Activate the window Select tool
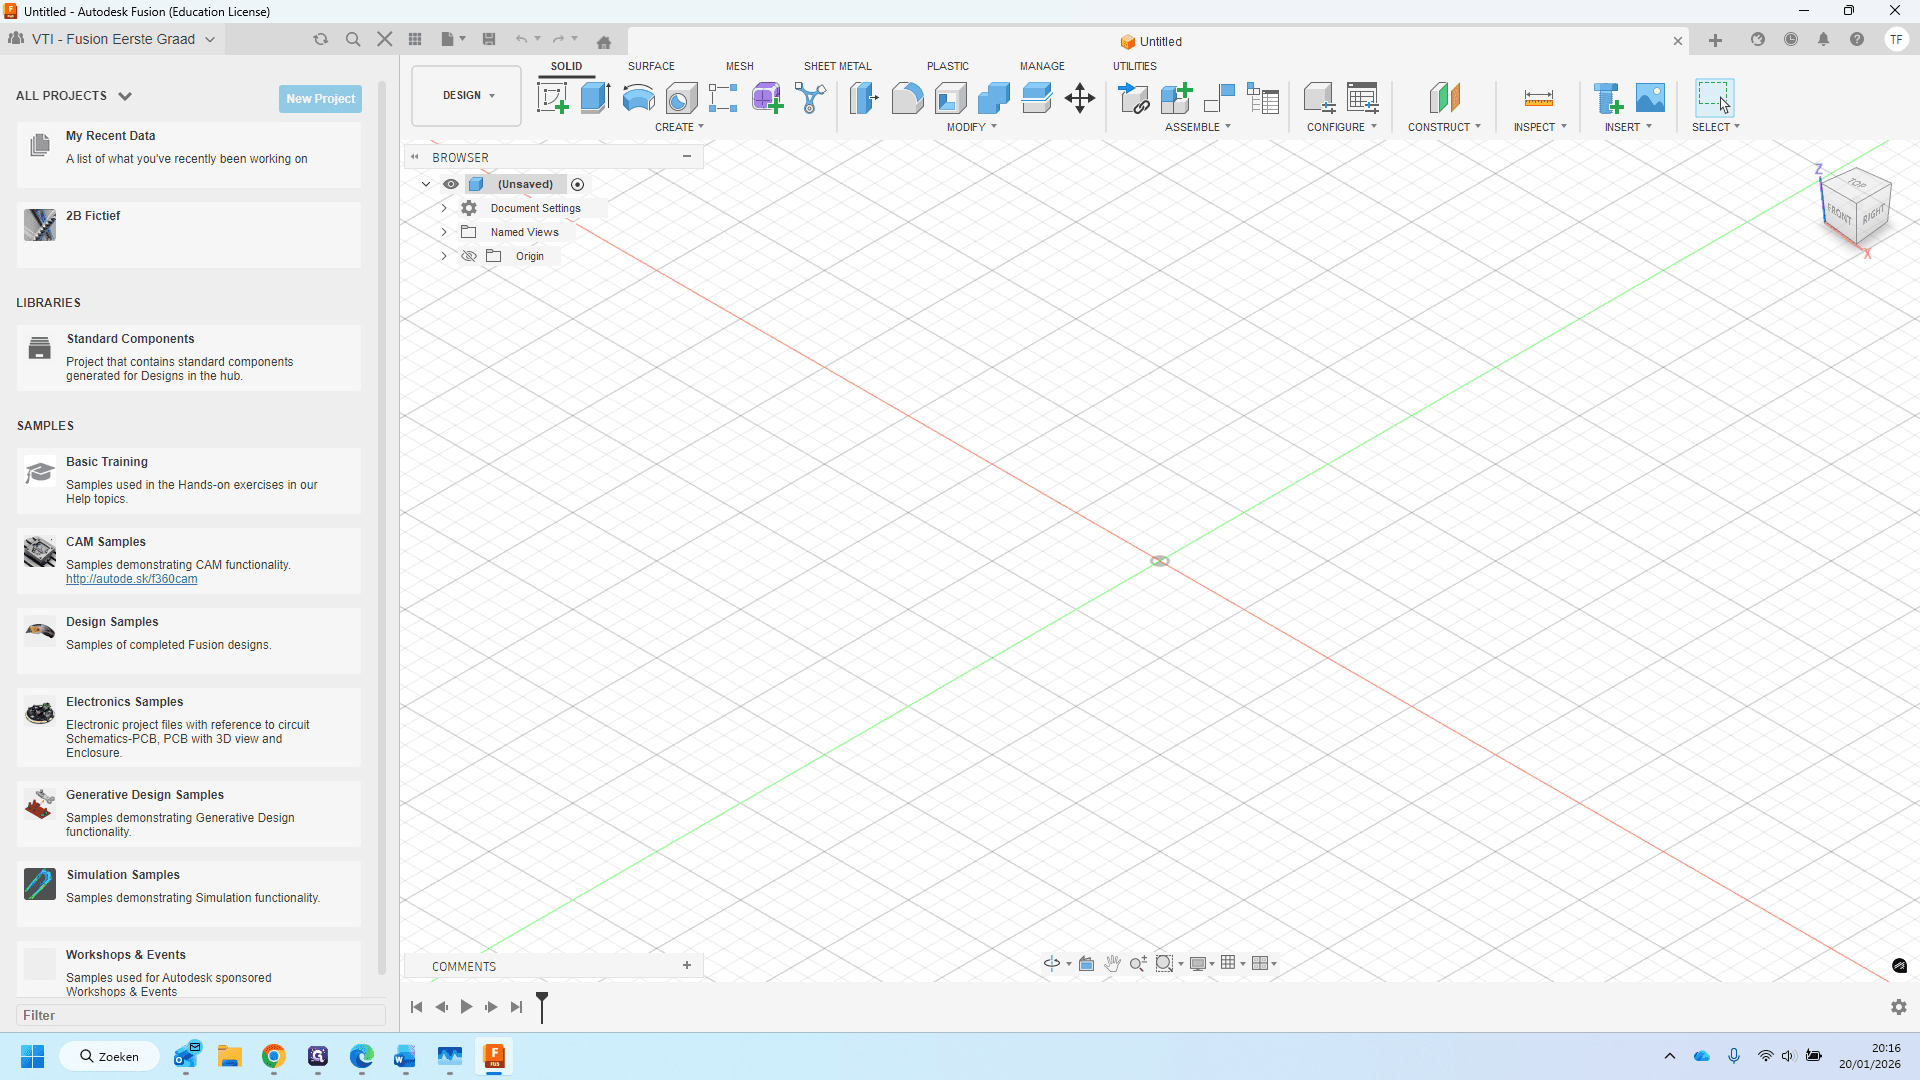The height and width of the screenshot is (1080, 1920). click(x=1714, y=98)
